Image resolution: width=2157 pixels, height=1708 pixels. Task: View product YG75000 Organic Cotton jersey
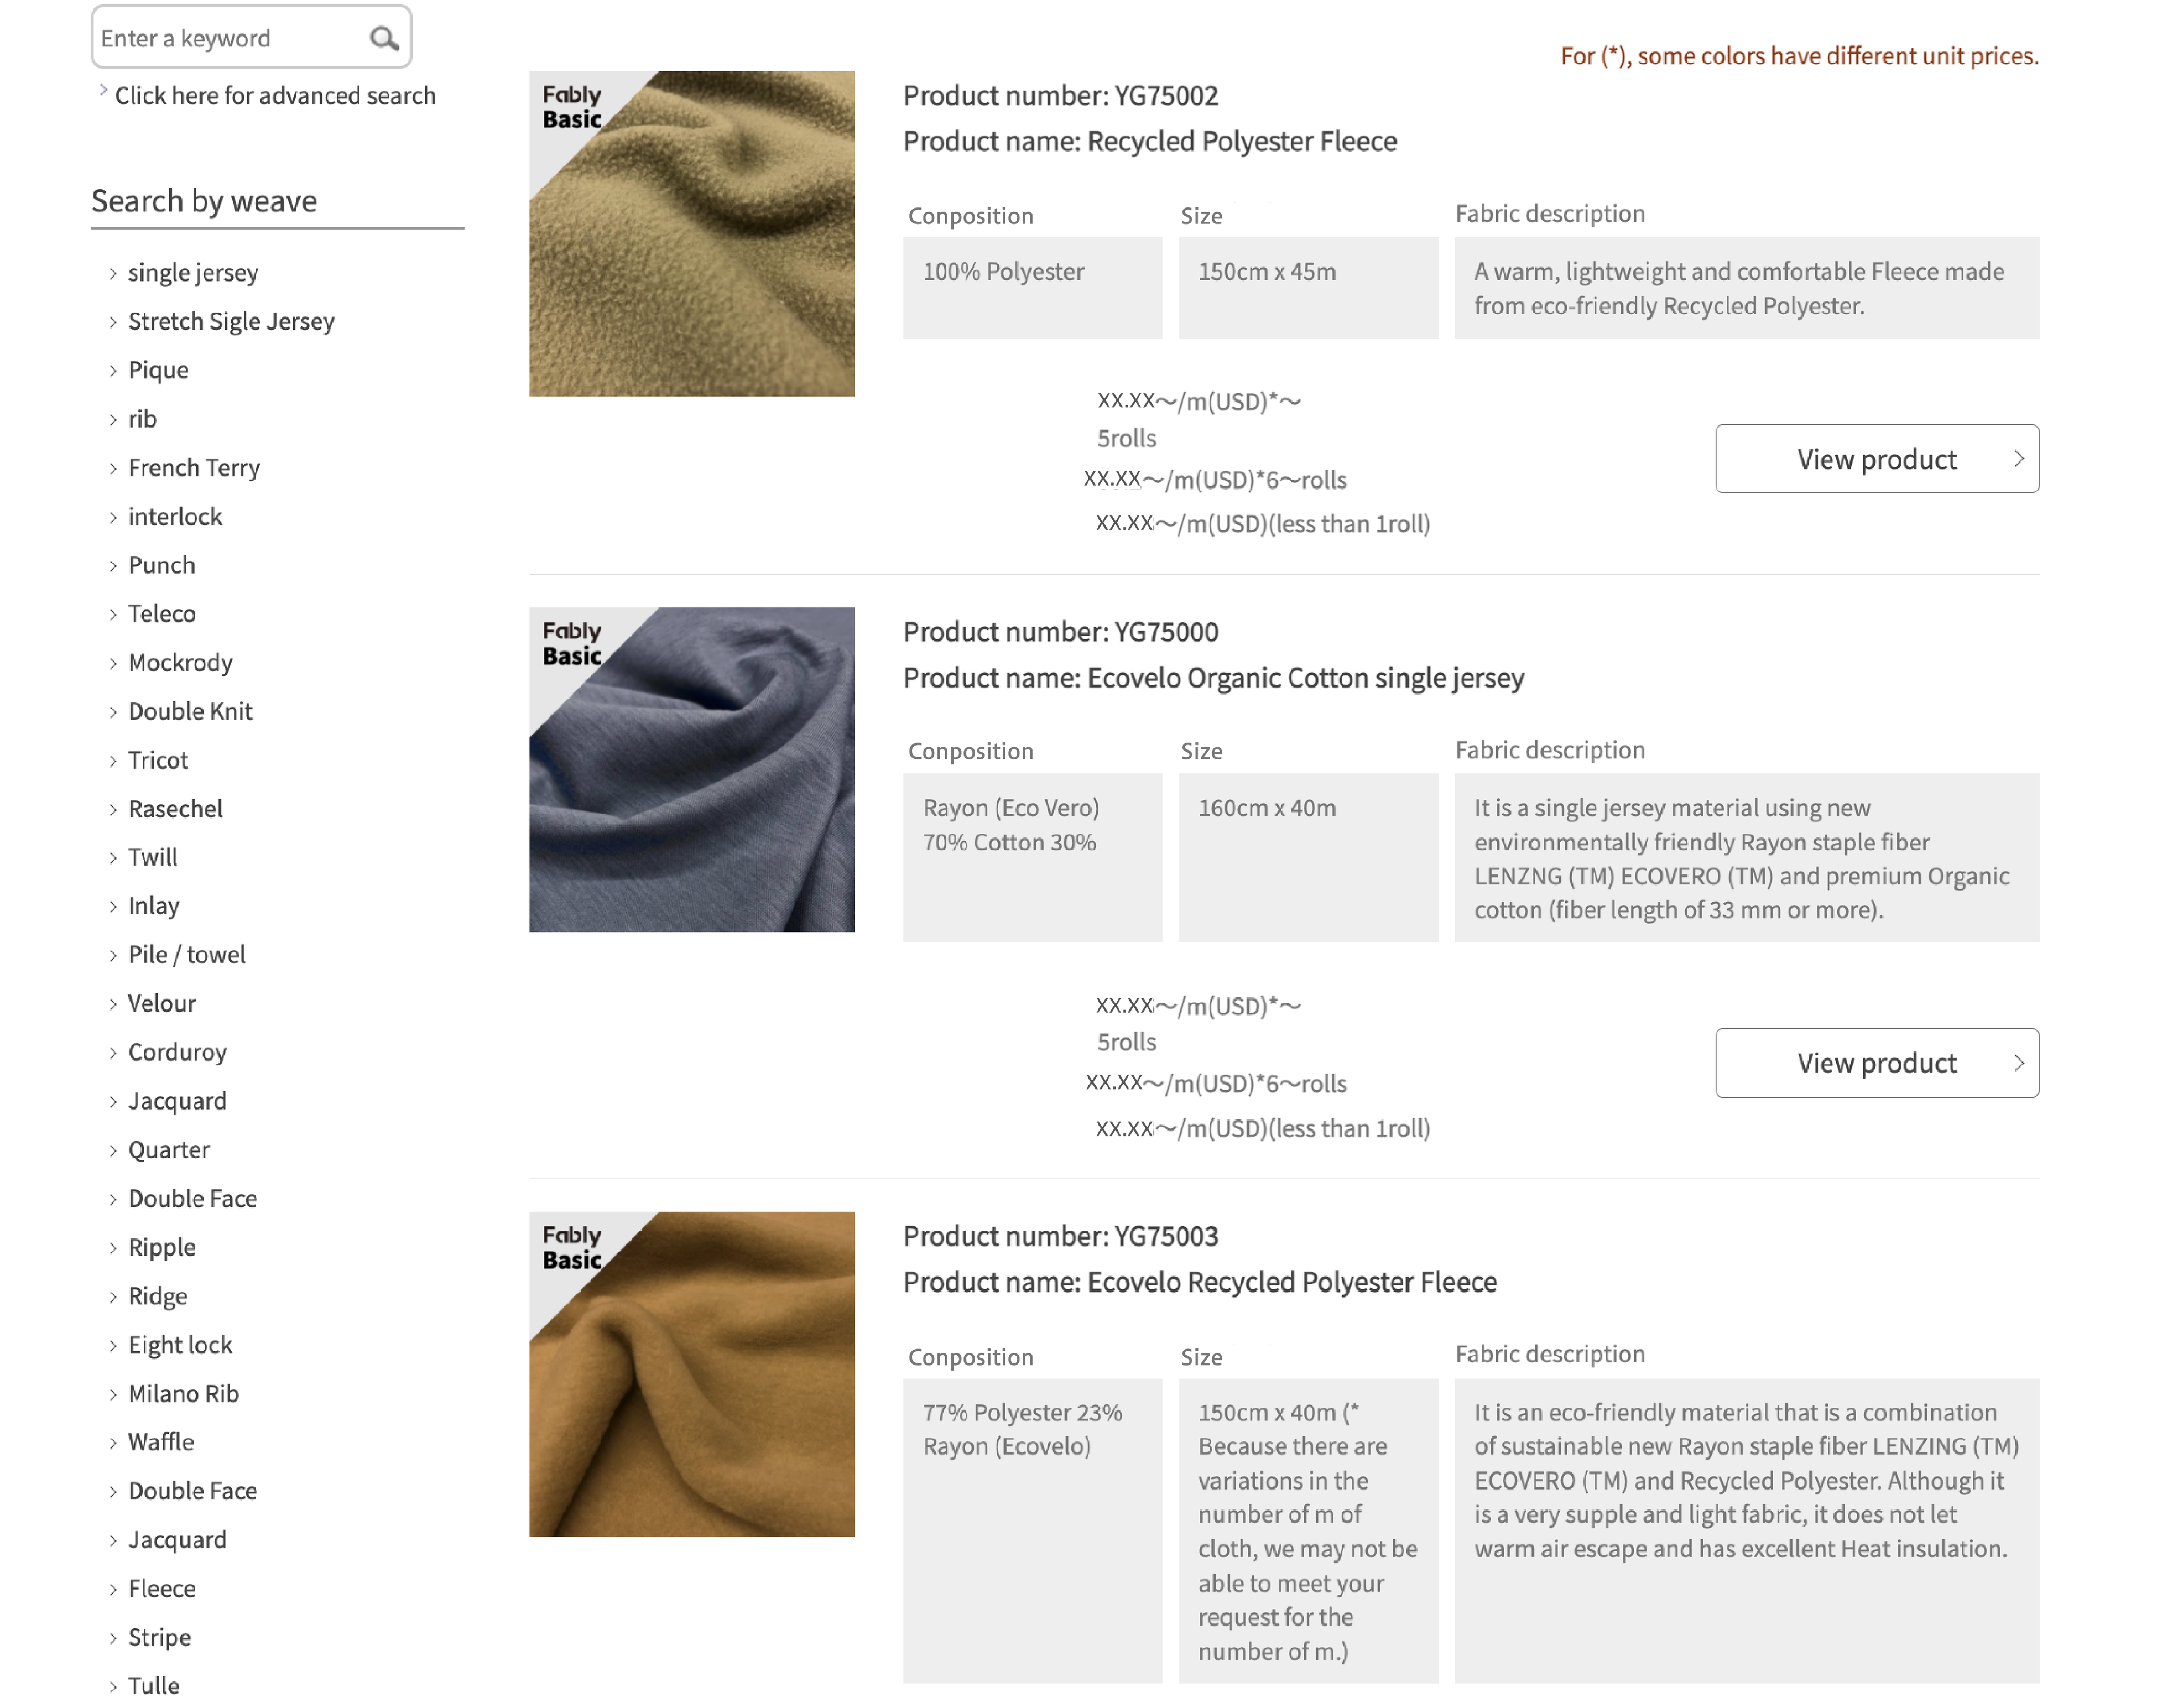1875,1063
